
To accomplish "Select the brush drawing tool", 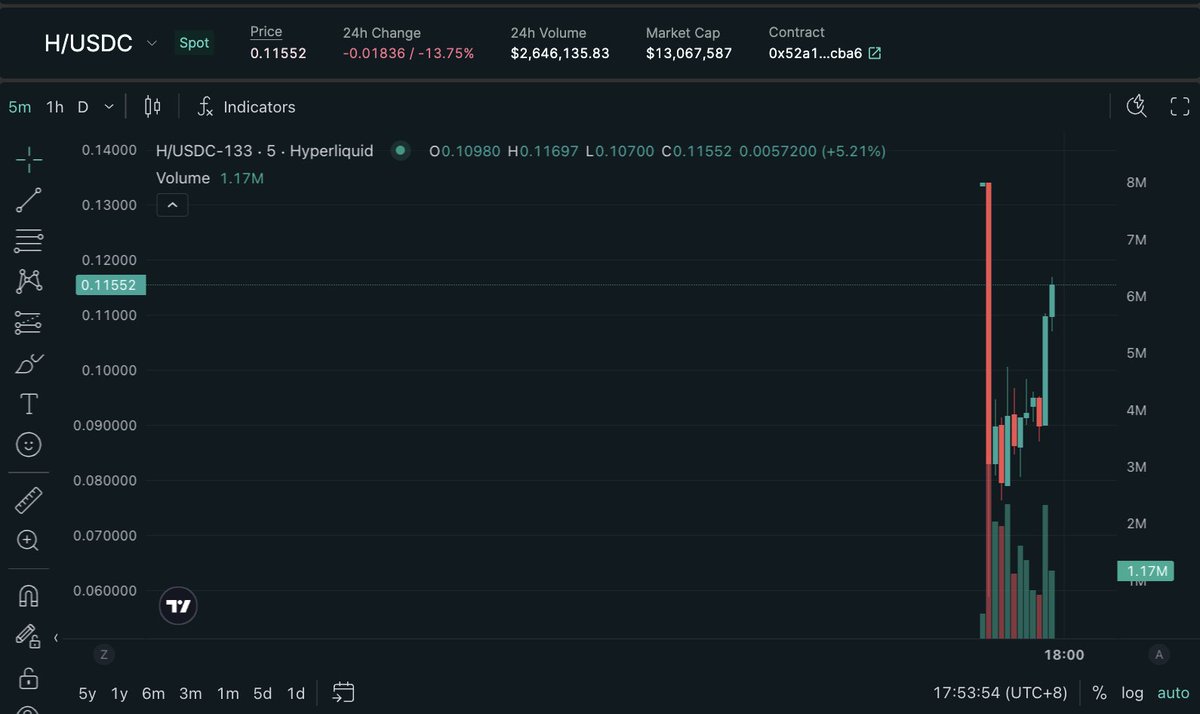I will point(29,363).
